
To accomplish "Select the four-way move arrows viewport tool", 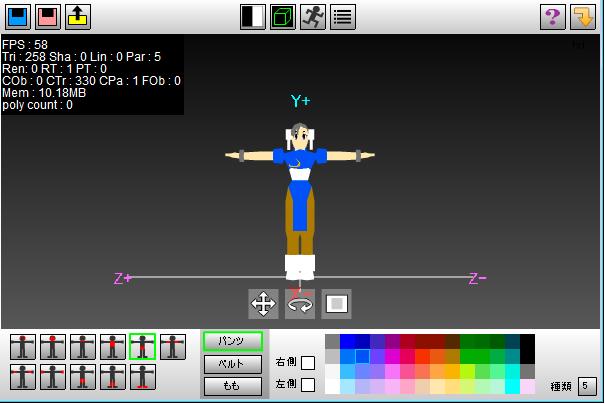I will point(263,304).
